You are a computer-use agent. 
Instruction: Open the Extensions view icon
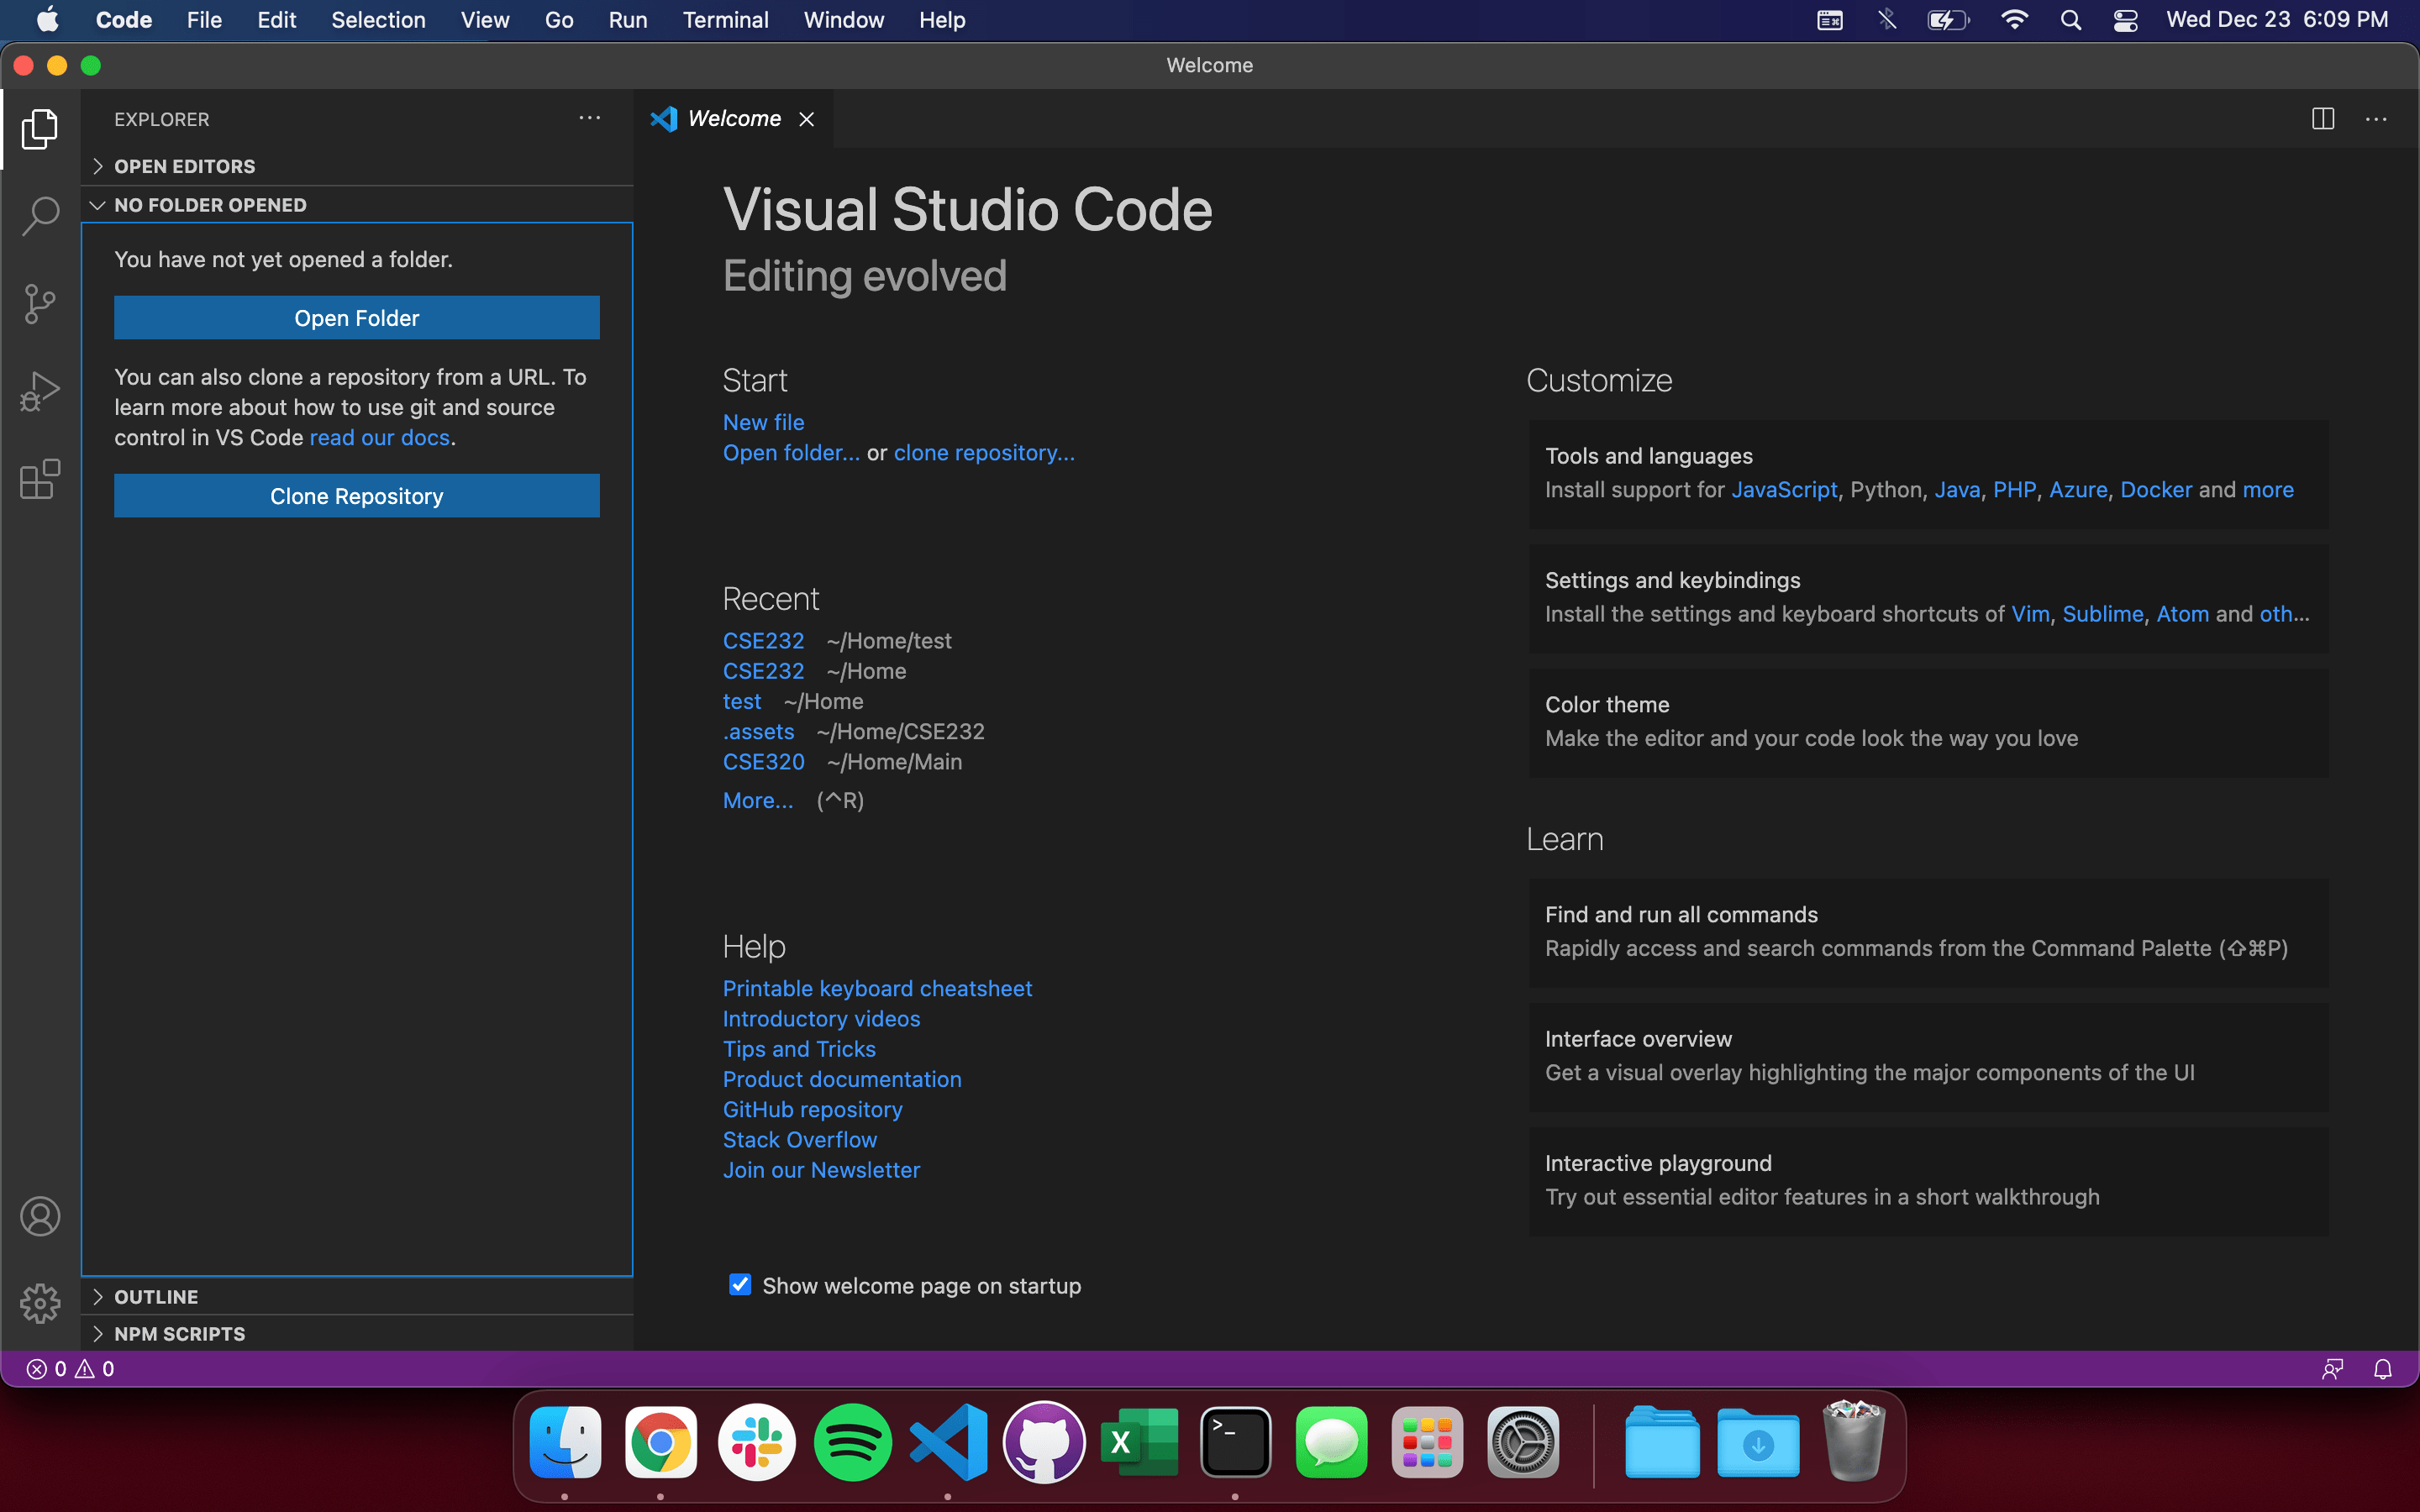(40, 479)
